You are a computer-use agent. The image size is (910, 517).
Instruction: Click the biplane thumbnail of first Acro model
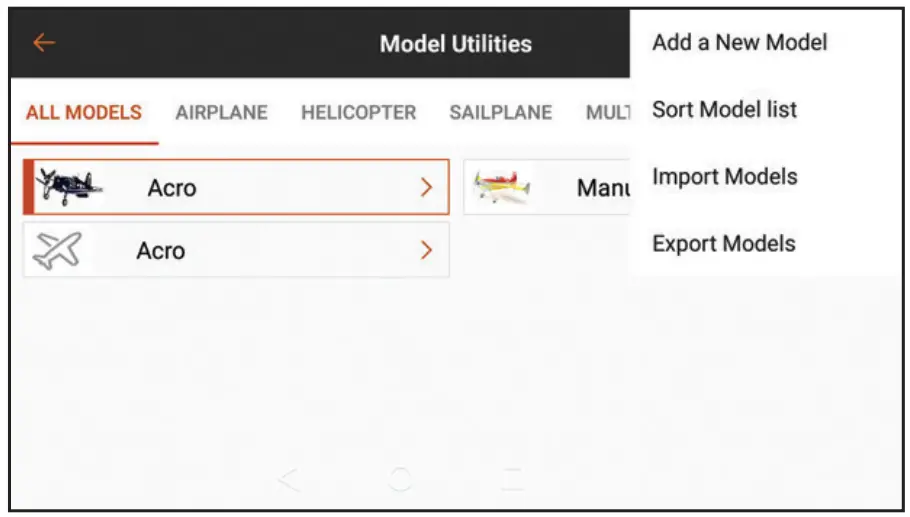coord(68,186)
